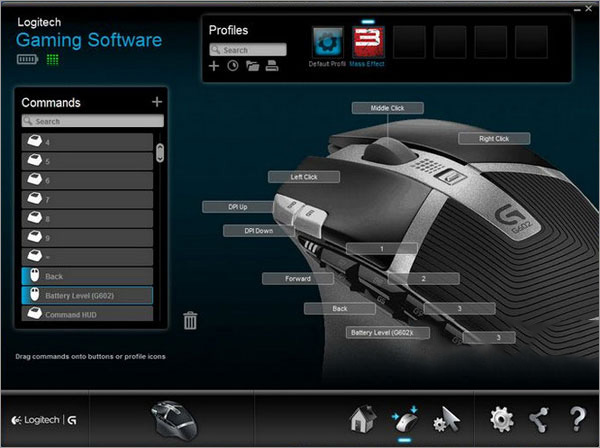Click the Battery Level (G602) label on the mouse diagram
600x448 pixels.
pyautogui.click(x=388, y=332)
